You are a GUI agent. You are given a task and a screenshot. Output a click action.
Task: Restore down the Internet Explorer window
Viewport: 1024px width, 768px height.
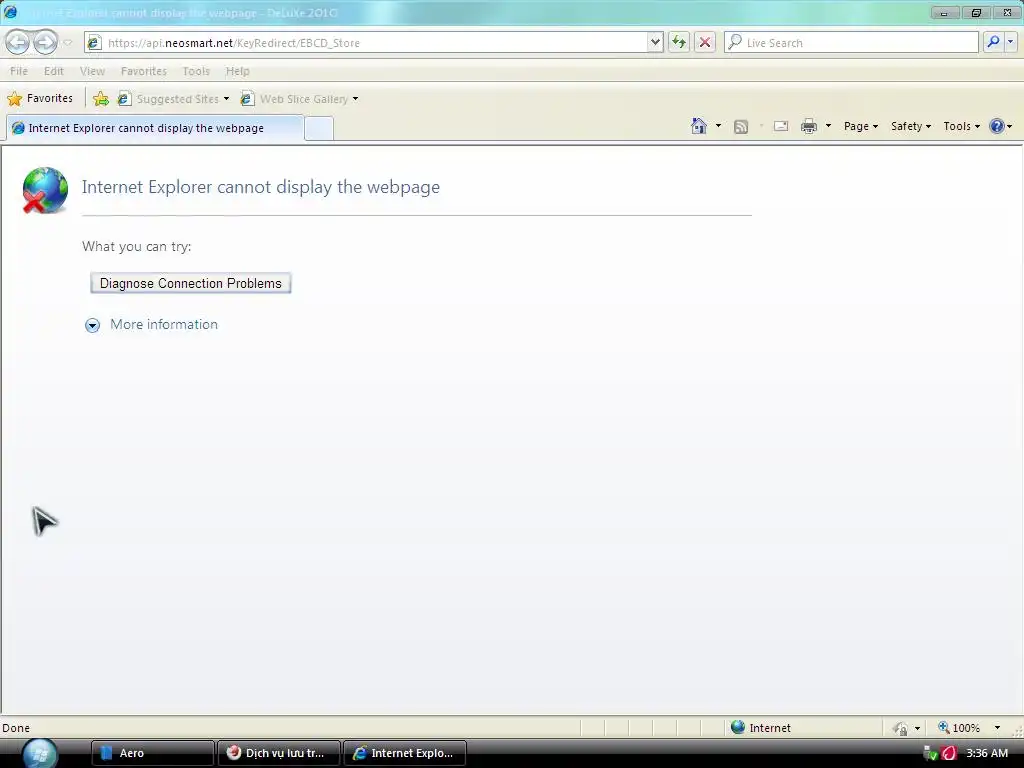click(976, 12)
